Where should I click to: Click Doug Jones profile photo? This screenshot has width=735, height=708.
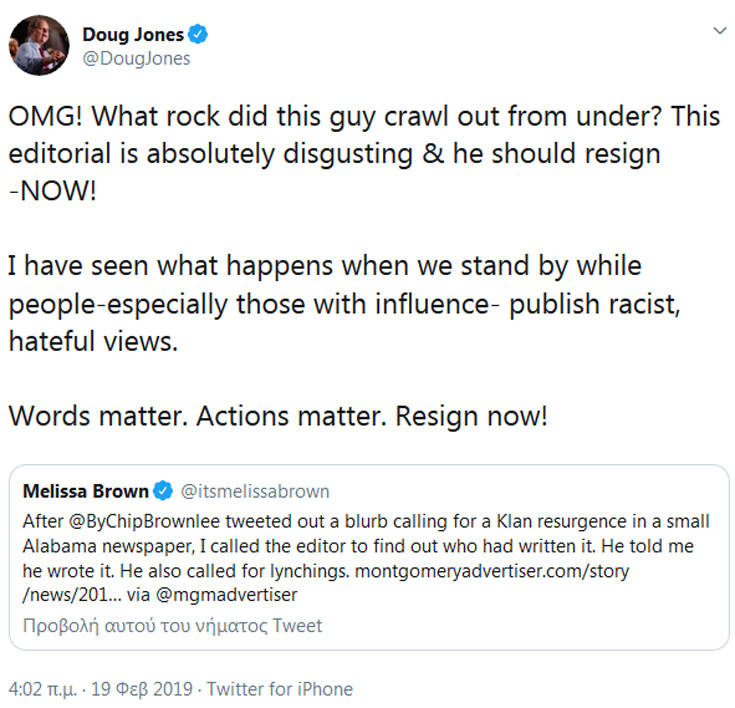(x=40, y=45)
